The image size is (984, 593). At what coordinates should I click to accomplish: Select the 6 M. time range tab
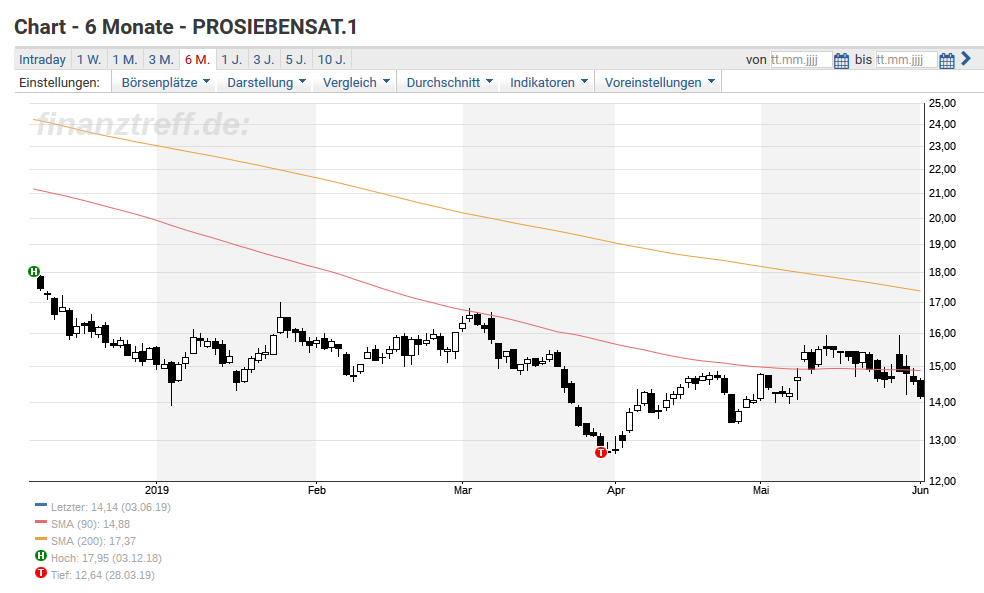pos(198,60)
